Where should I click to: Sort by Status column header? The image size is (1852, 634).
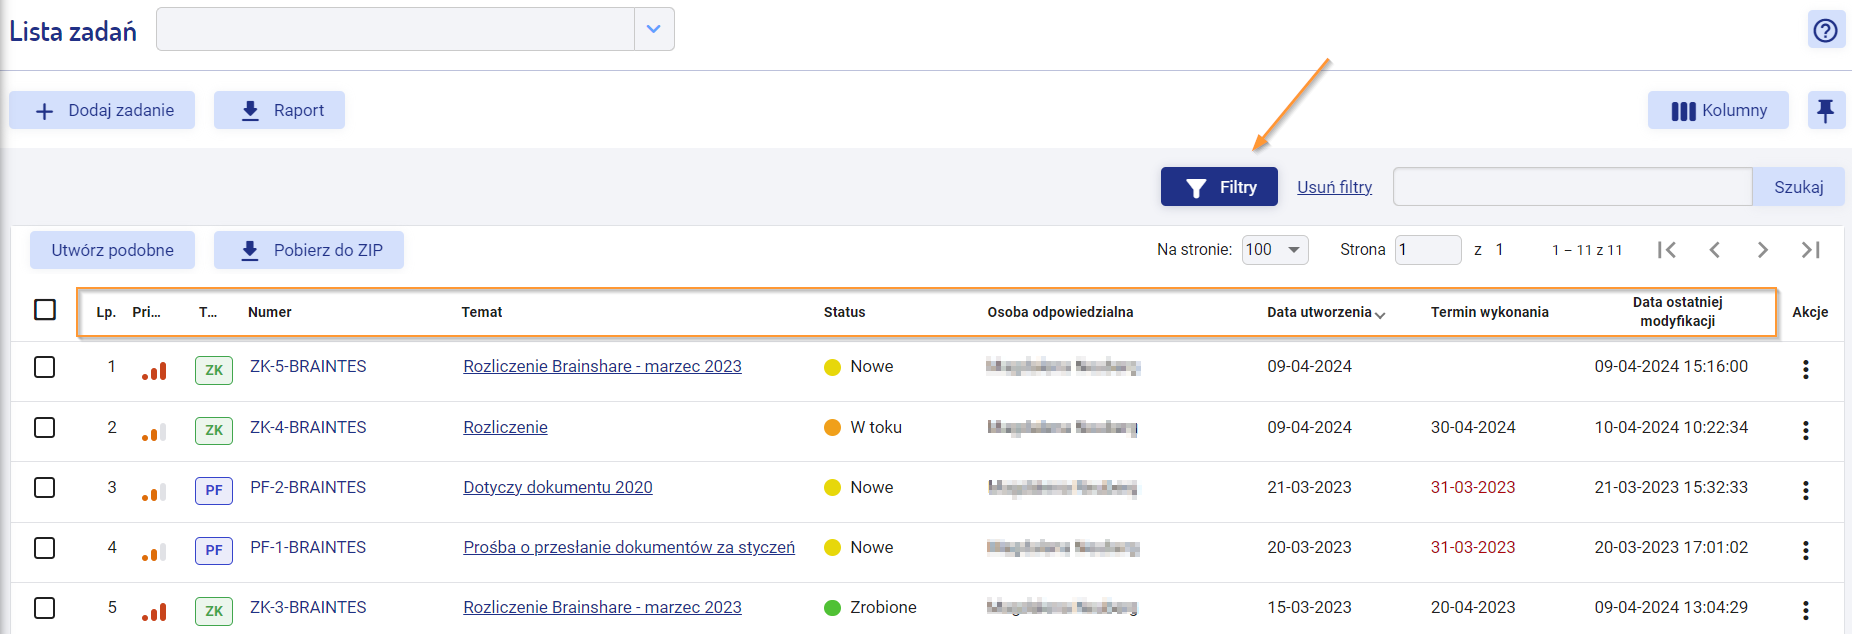coord(845,312)
